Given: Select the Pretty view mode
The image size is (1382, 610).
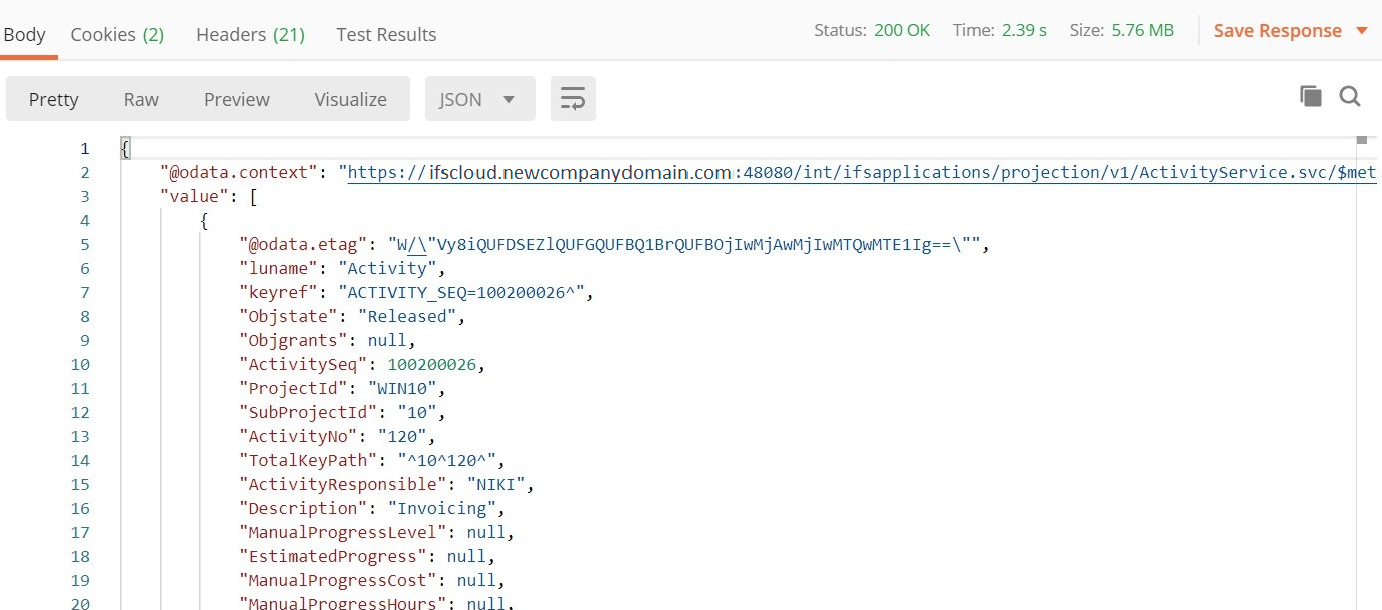Looking at the screenshot, I should pyautogui.click(x=53, y=99).
